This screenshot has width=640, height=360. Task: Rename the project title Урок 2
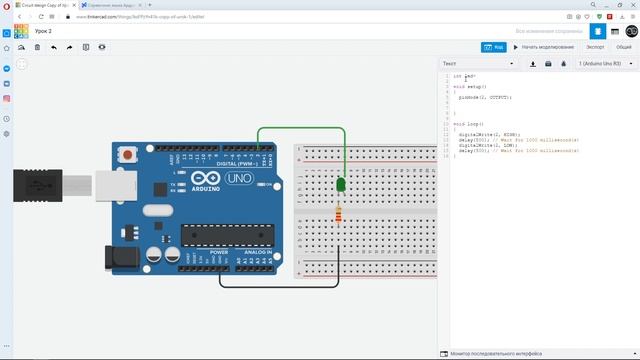tap(43, 31)
